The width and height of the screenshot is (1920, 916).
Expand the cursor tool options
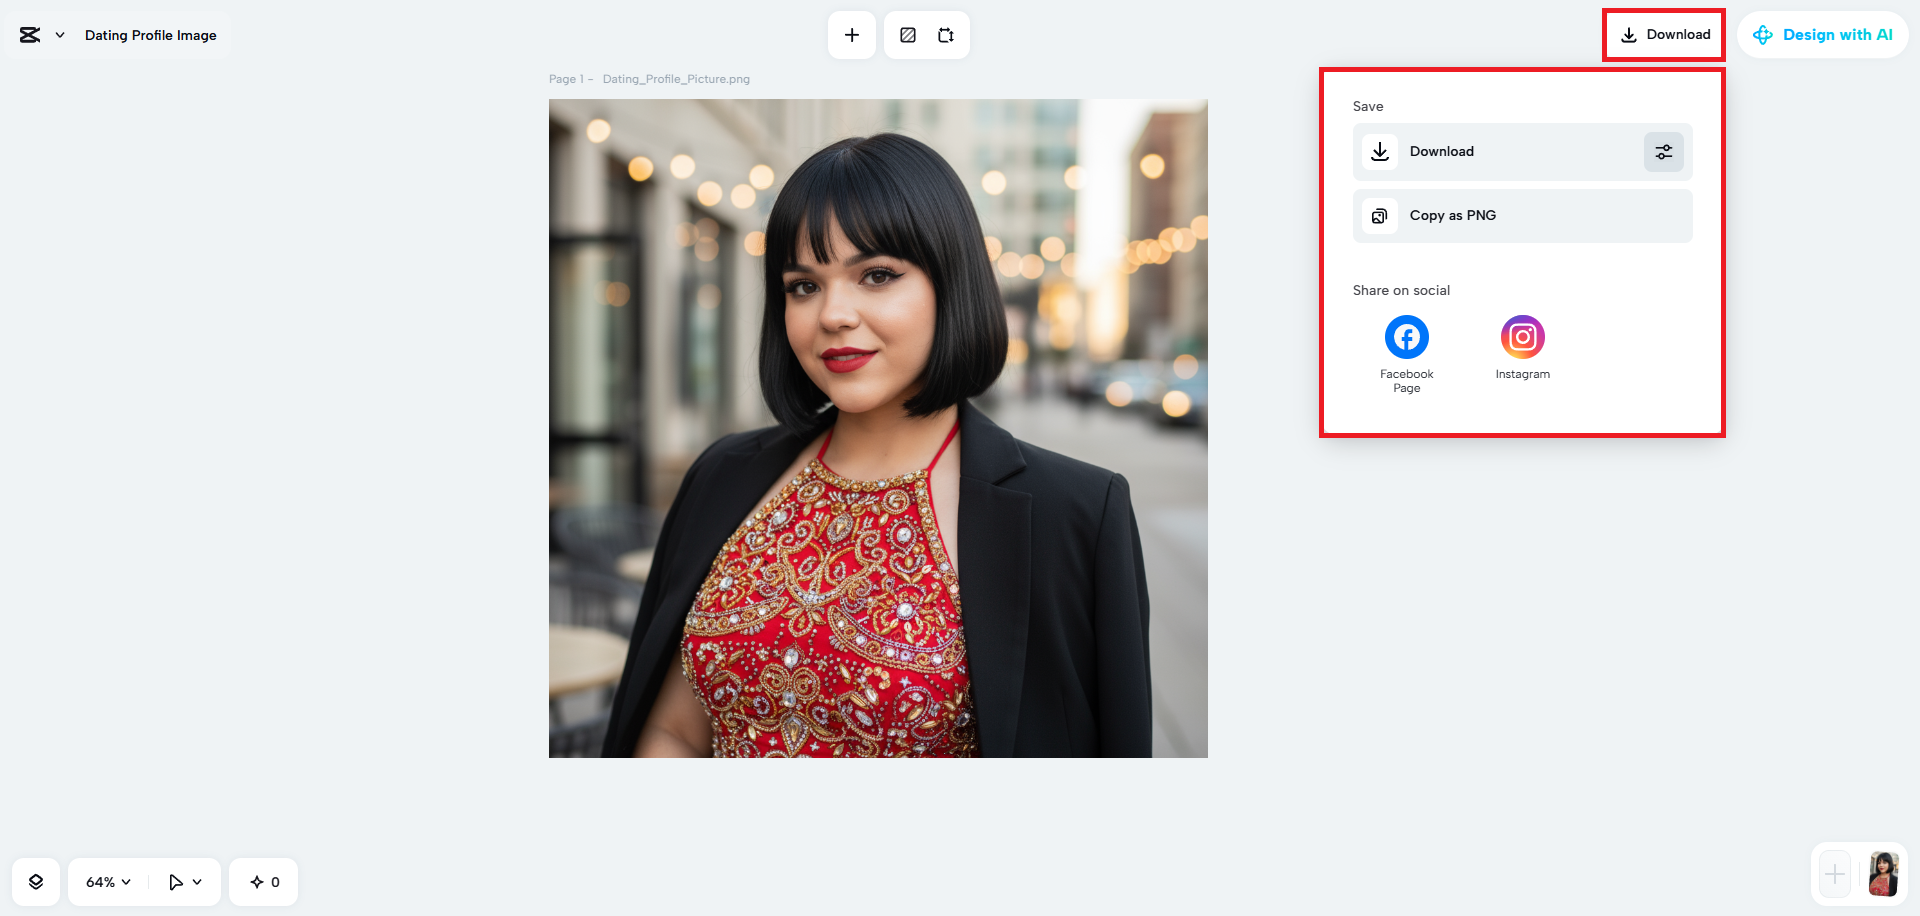[196, 881]
